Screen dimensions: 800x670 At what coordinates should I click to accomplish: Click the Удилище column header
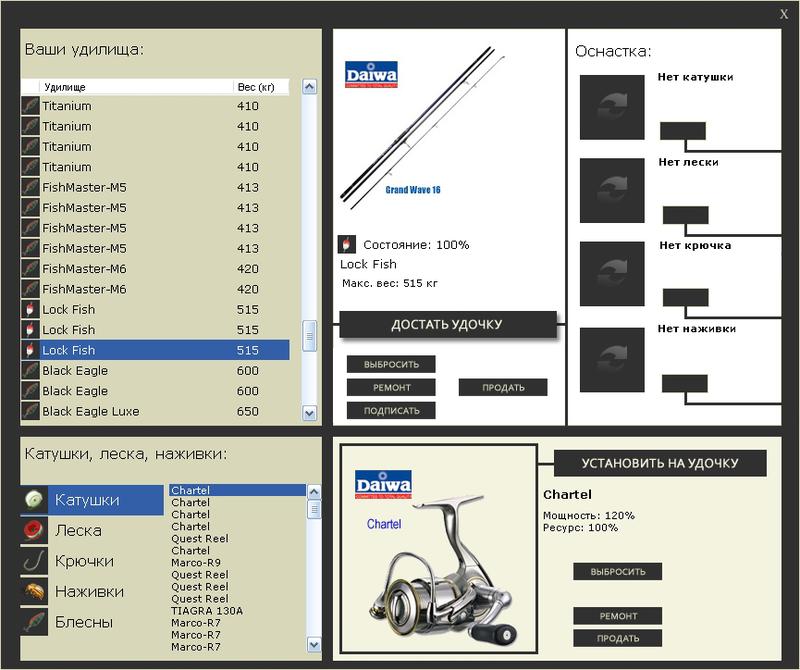(x=136, y=87)
